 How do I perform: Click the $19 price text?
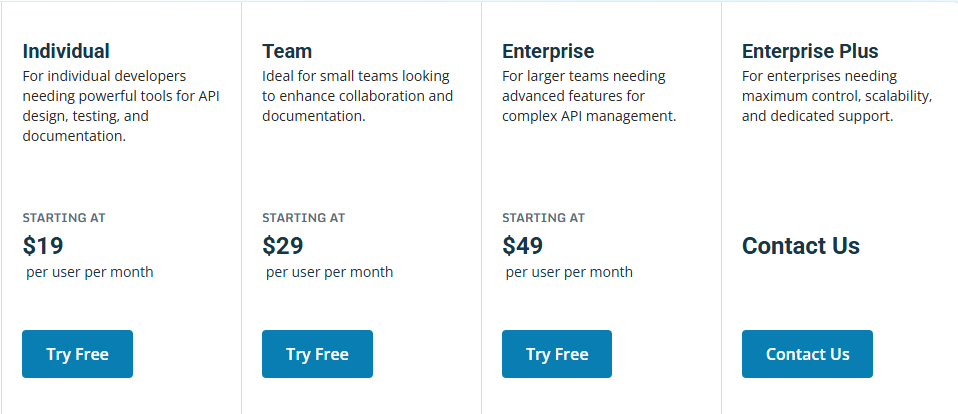pyautogui.click(x=43, y=245)
